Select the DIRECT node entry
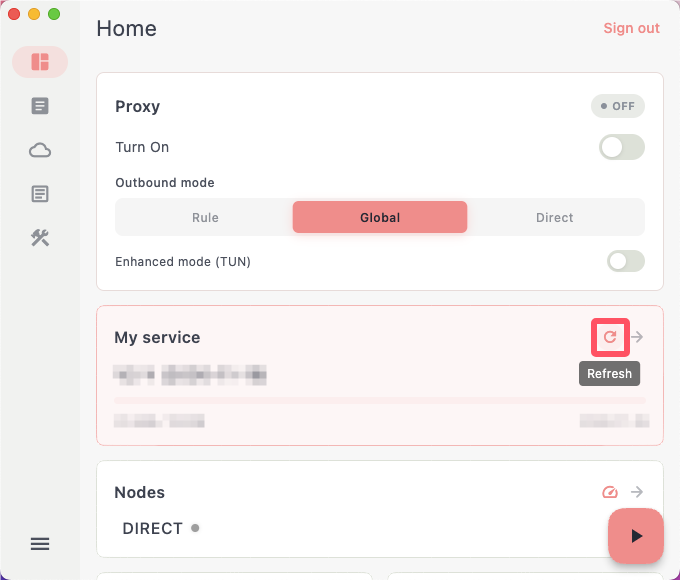This screenshot has width=680, height=580. coord(161,528)
